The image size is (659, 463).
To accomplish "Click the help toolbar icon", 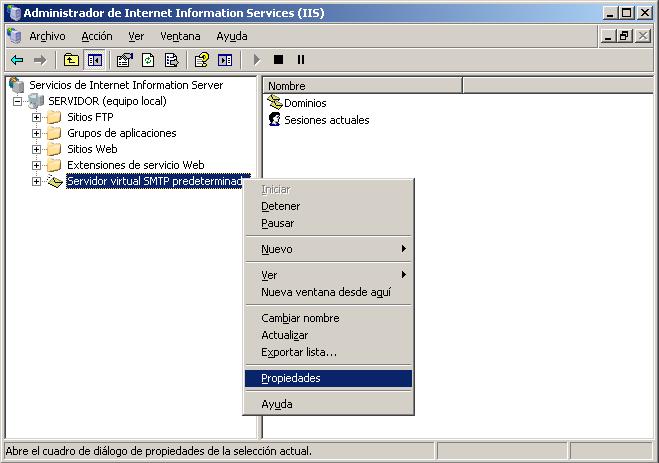I will 201,60.
